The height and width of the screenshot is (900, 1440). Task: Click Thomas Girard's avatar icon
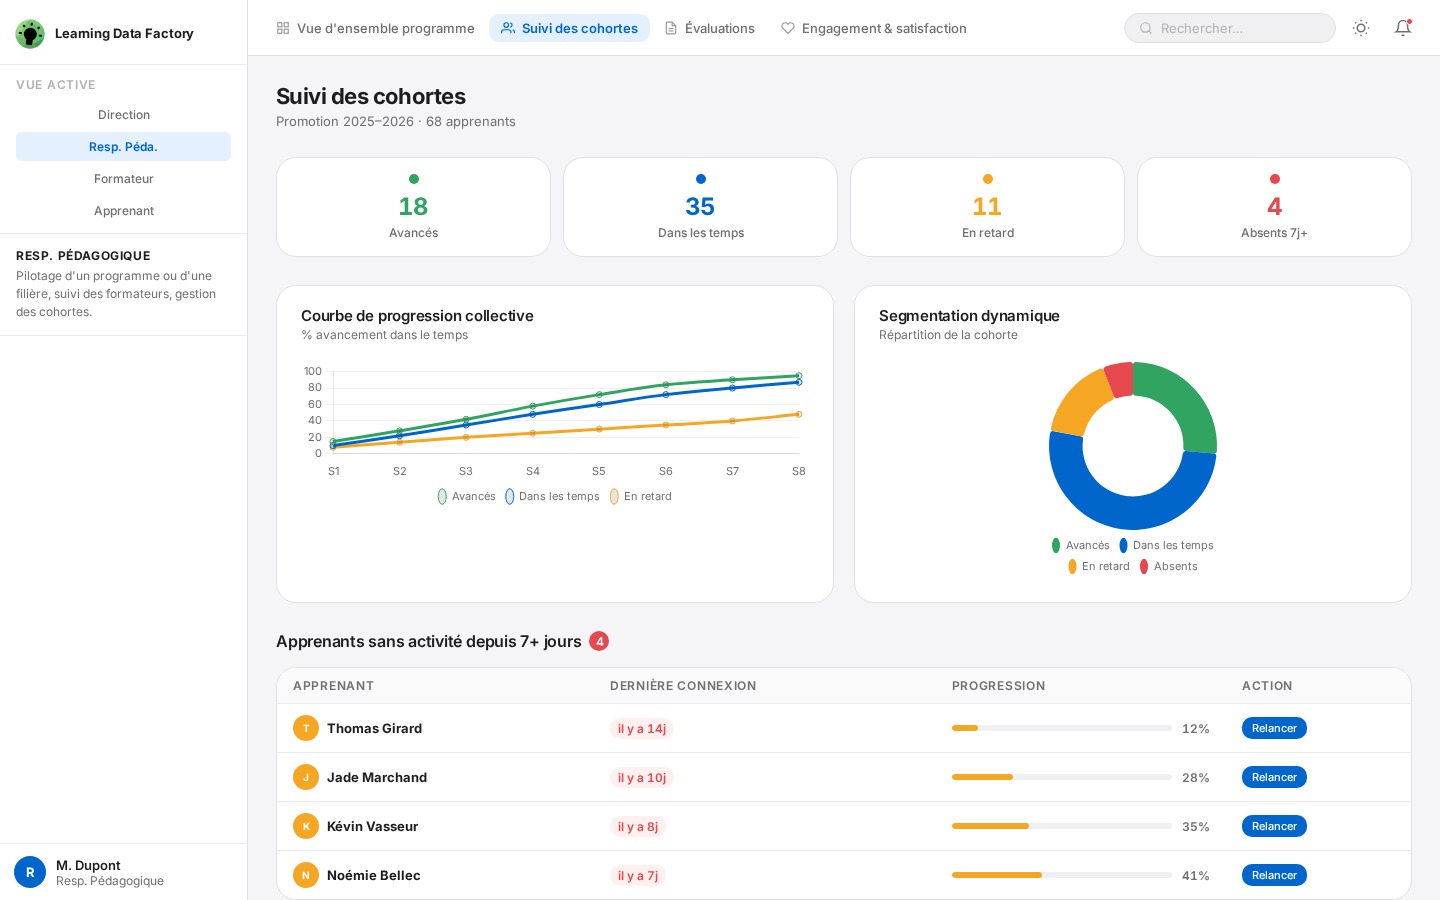pos(306,728)
